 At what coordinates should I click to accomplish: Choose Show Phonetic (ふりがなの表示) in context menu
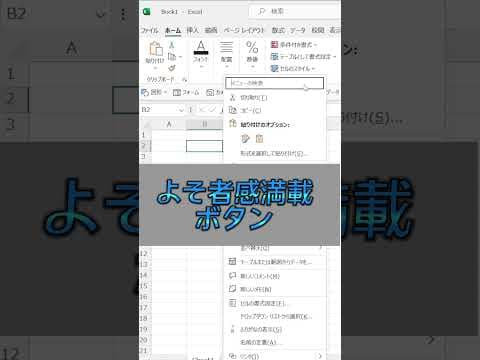coord(275,329)
